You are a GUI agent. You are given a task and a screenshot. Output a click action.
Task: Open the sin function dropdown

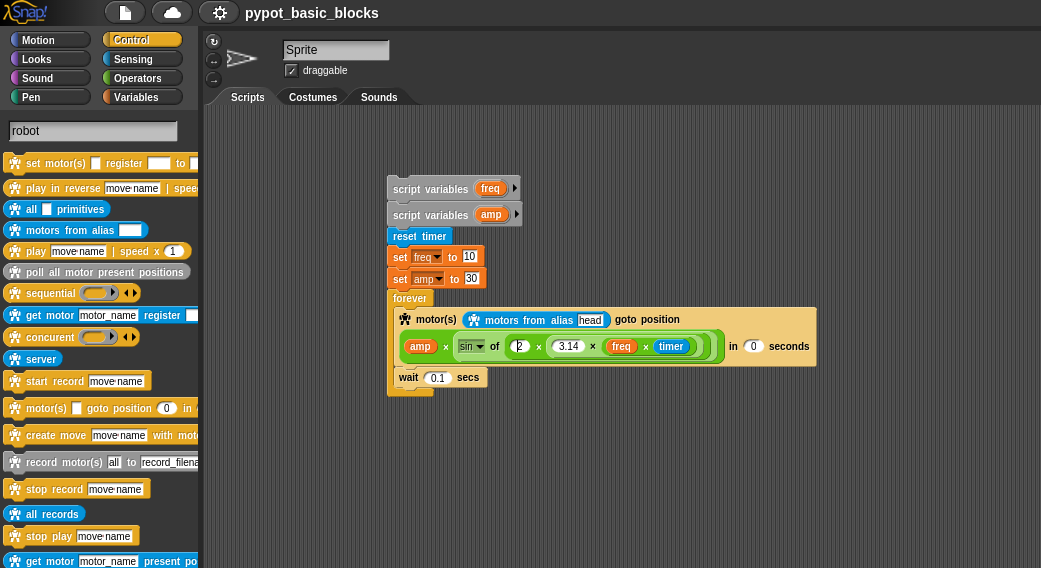(479, 347)
